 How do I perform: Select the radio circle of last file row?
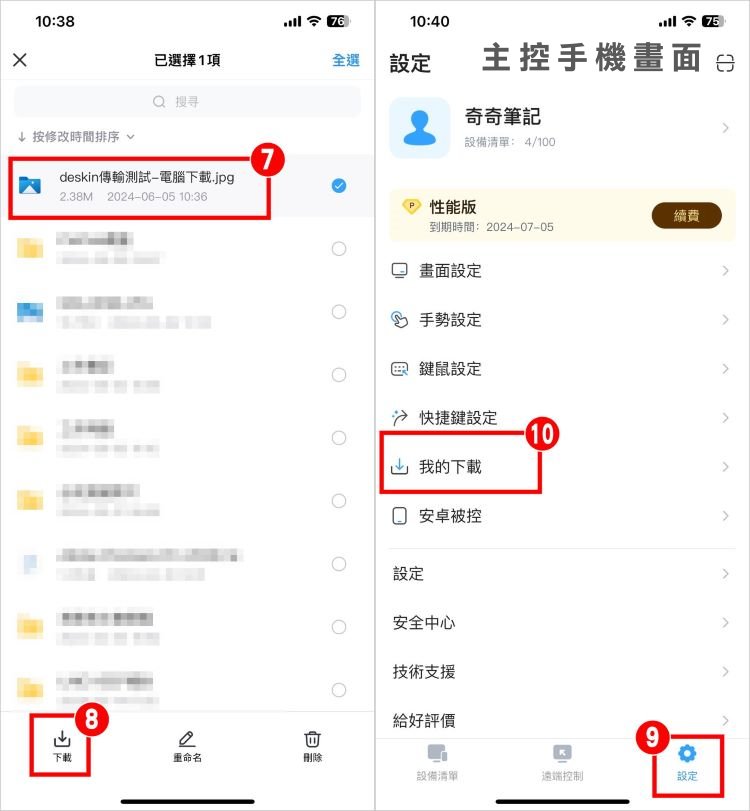click(x=339, y=690)
